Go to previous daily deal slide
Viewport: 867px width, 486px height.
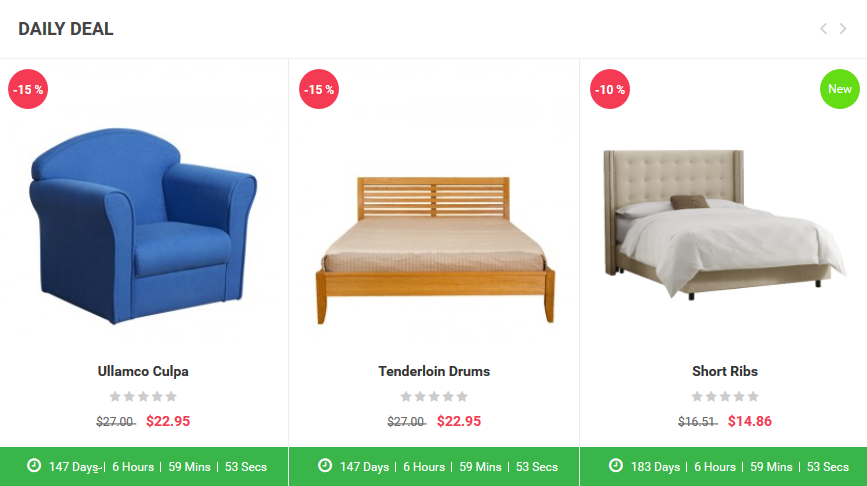click(x=823, y=29)
